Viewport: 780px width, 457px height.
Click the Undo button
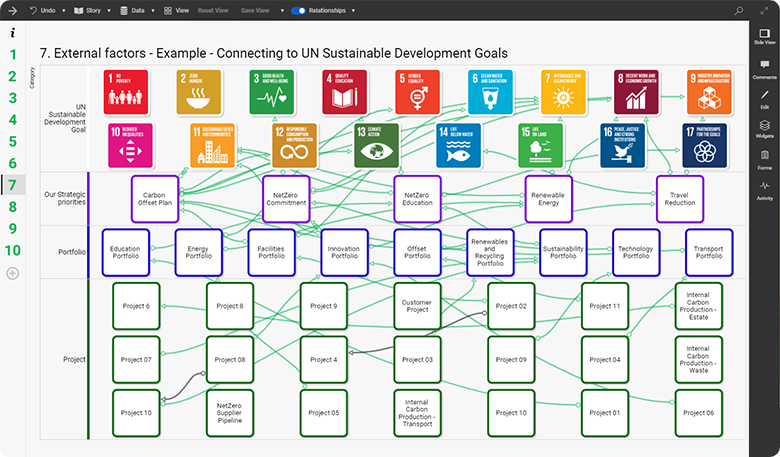[43, 10]
